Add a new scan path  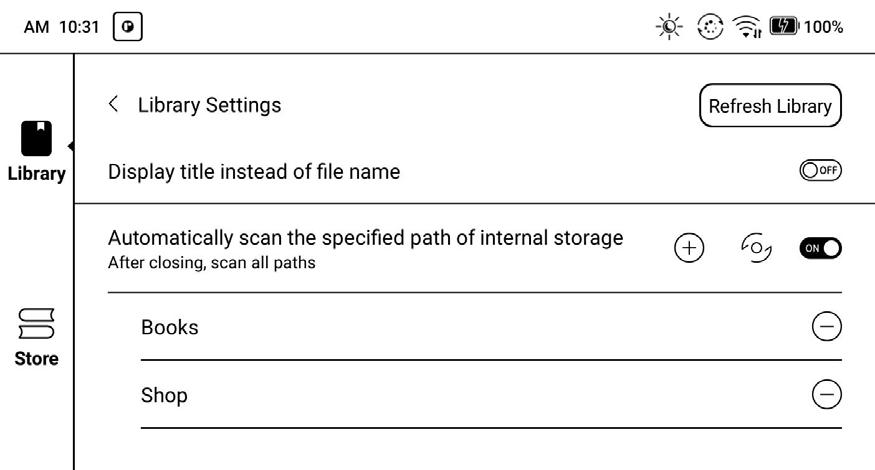click(689, 248)
